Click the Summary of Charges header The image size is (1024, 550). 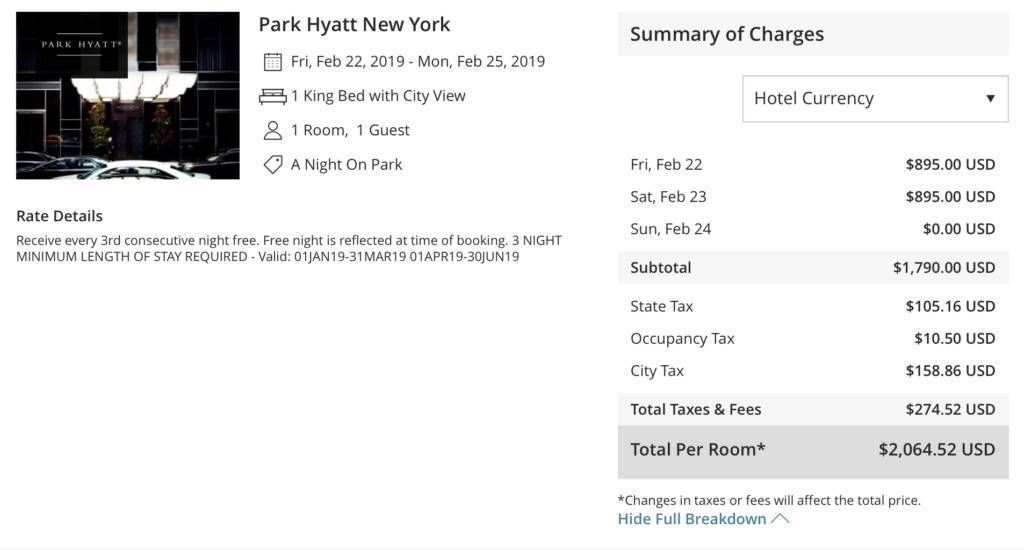(813, 34)
